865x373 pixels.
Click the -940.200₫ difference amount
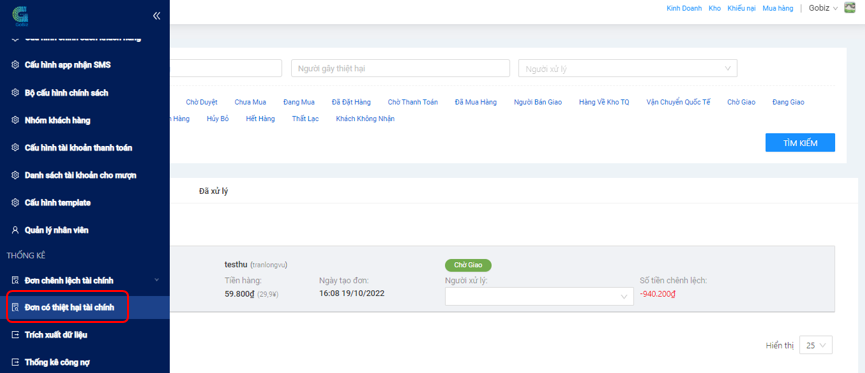pos(658,294)
